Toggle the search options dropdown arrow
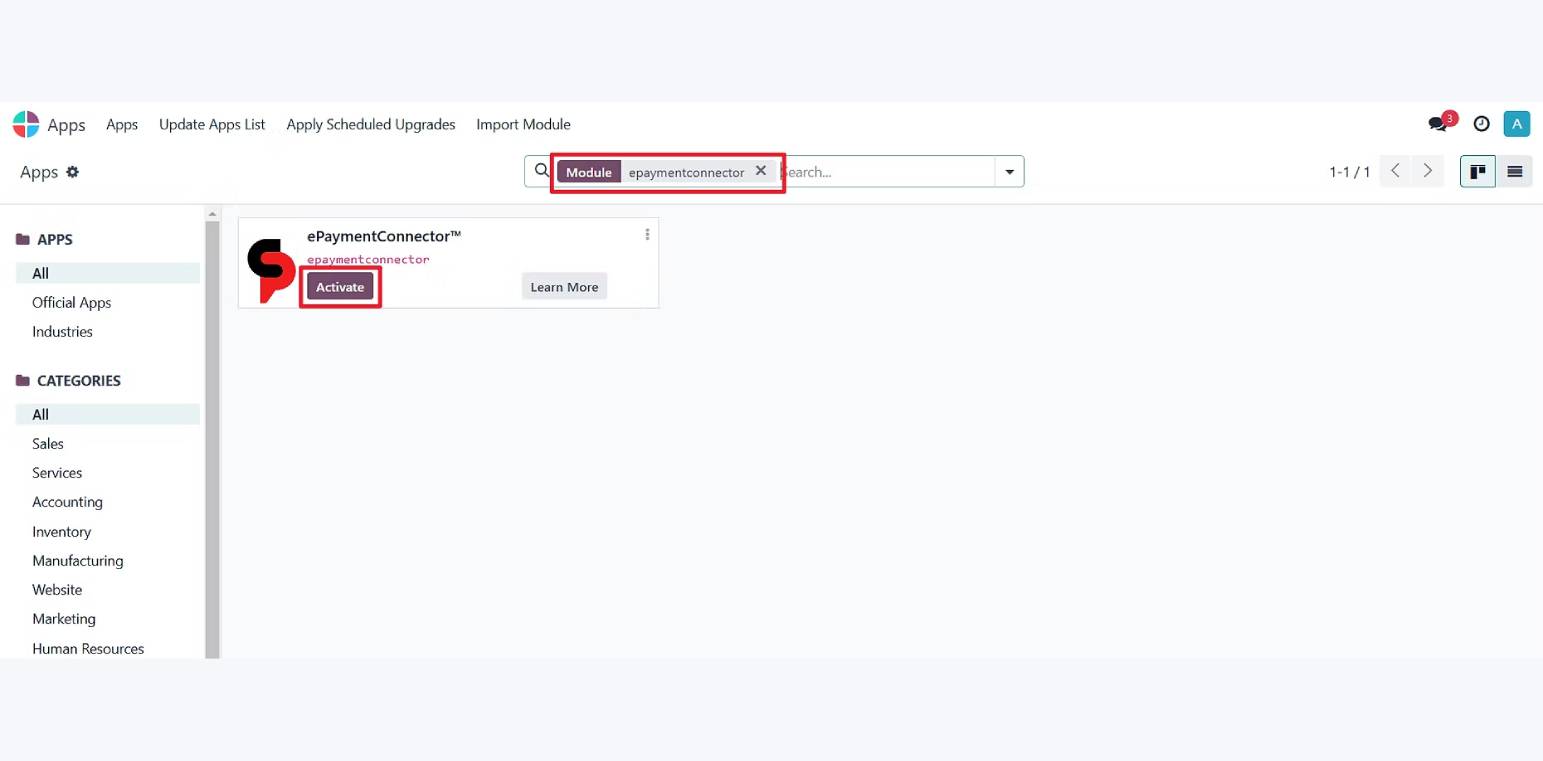Image resolution: width=1543 pixels, height=761 pixels. tap(1009, 172)
